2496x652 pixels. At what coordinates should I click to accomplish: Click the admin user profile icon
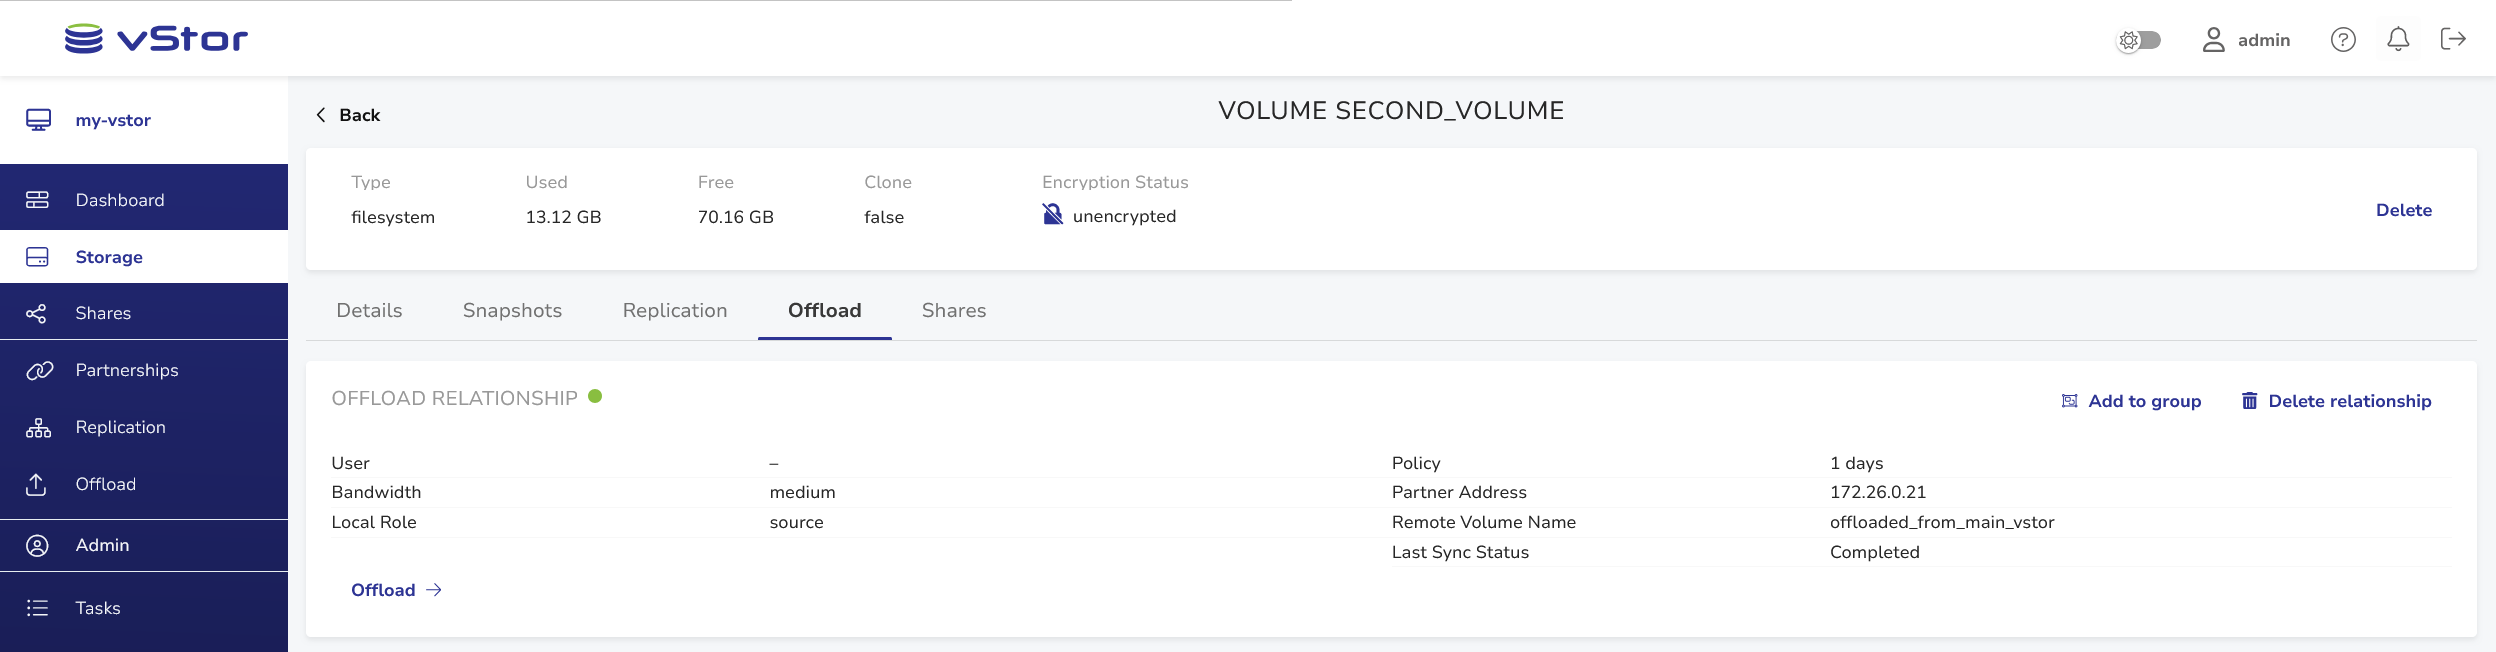[x=2213, y=40]
